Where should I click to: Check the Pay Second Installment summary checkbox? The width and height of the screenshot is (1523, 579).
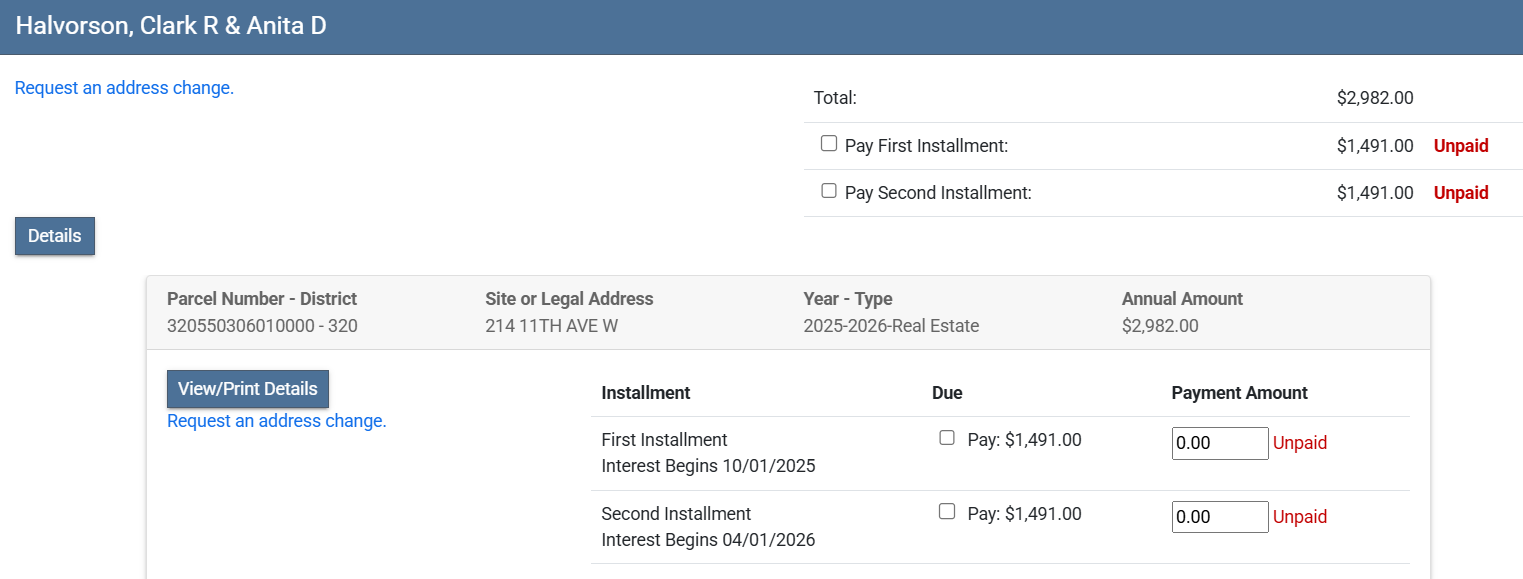[x=828, y=191]
